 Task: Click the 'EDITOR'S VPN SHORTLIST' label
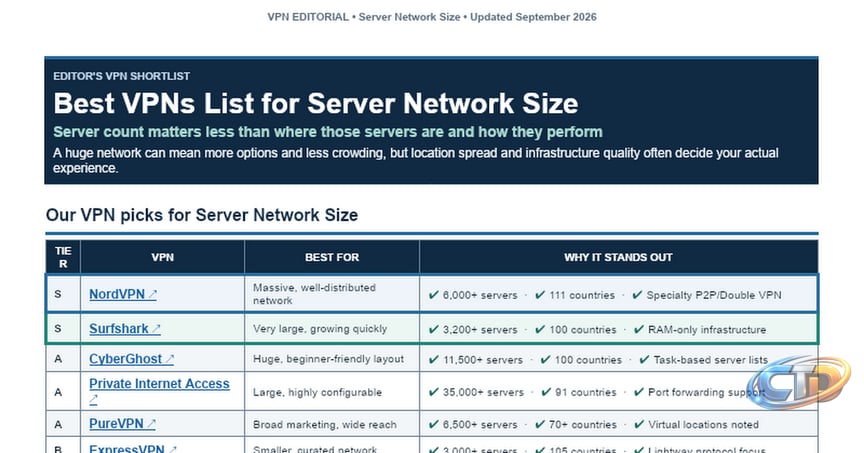(x=121, y=76)
